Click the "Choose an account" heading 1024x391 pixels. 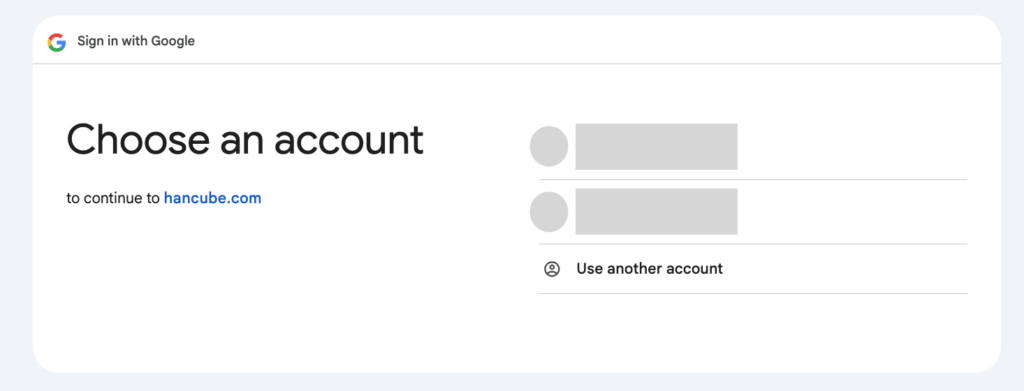pos(245,140)
